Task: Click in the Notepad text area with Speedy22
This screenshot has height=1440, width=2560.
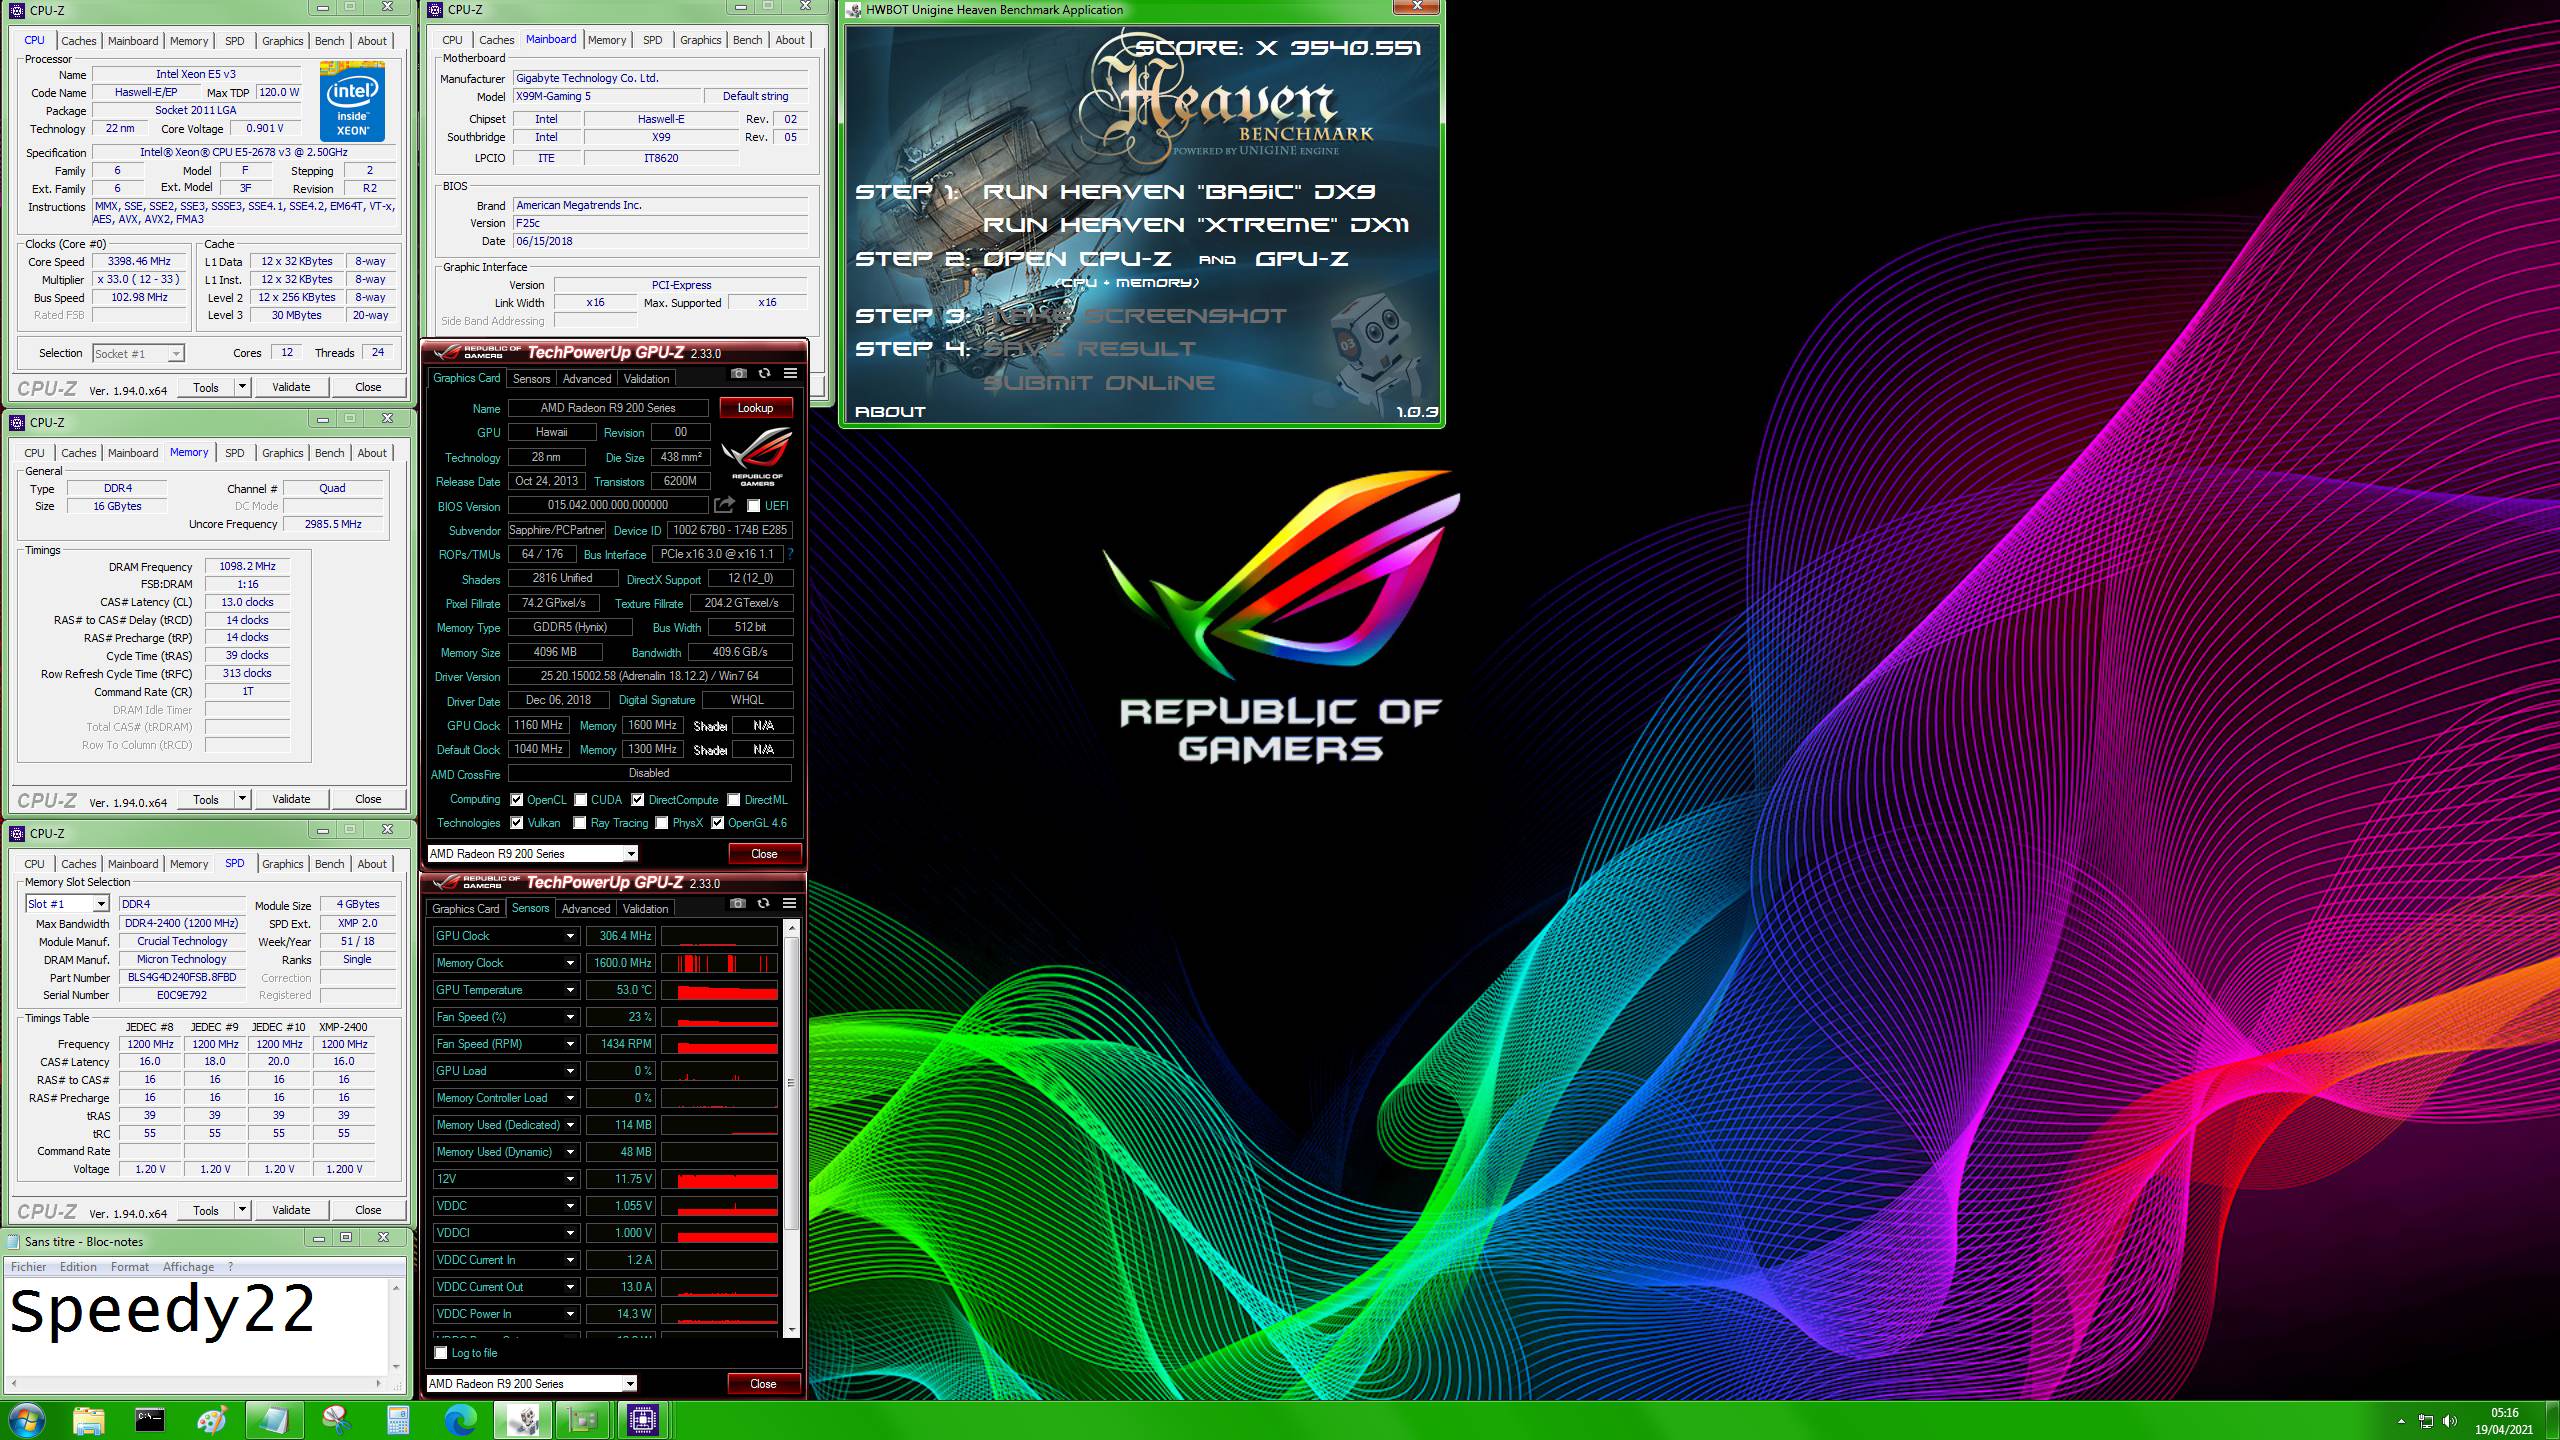Action: 195,1326
